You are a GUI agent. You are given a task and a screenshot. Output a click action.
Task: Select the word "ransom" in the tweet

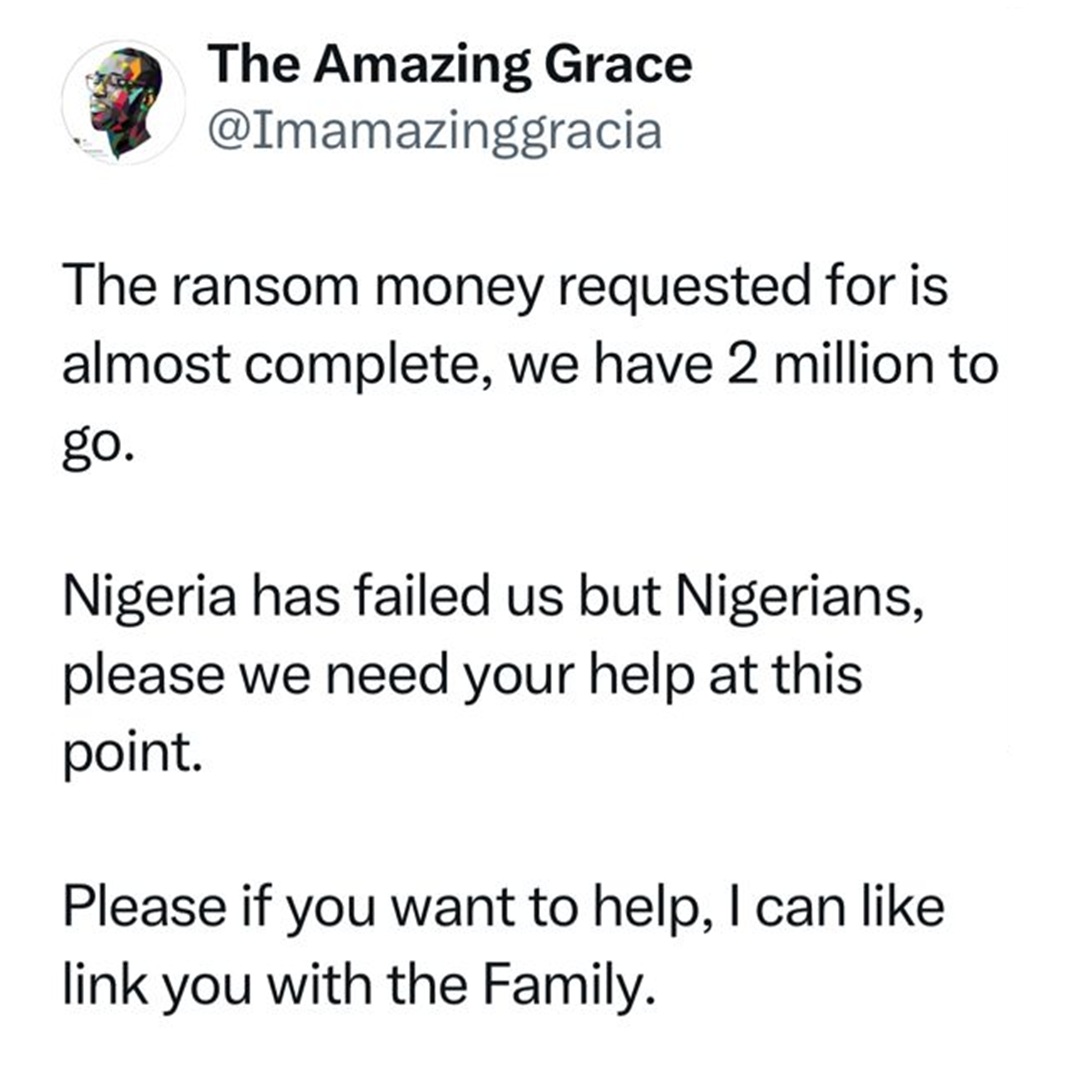264,287
